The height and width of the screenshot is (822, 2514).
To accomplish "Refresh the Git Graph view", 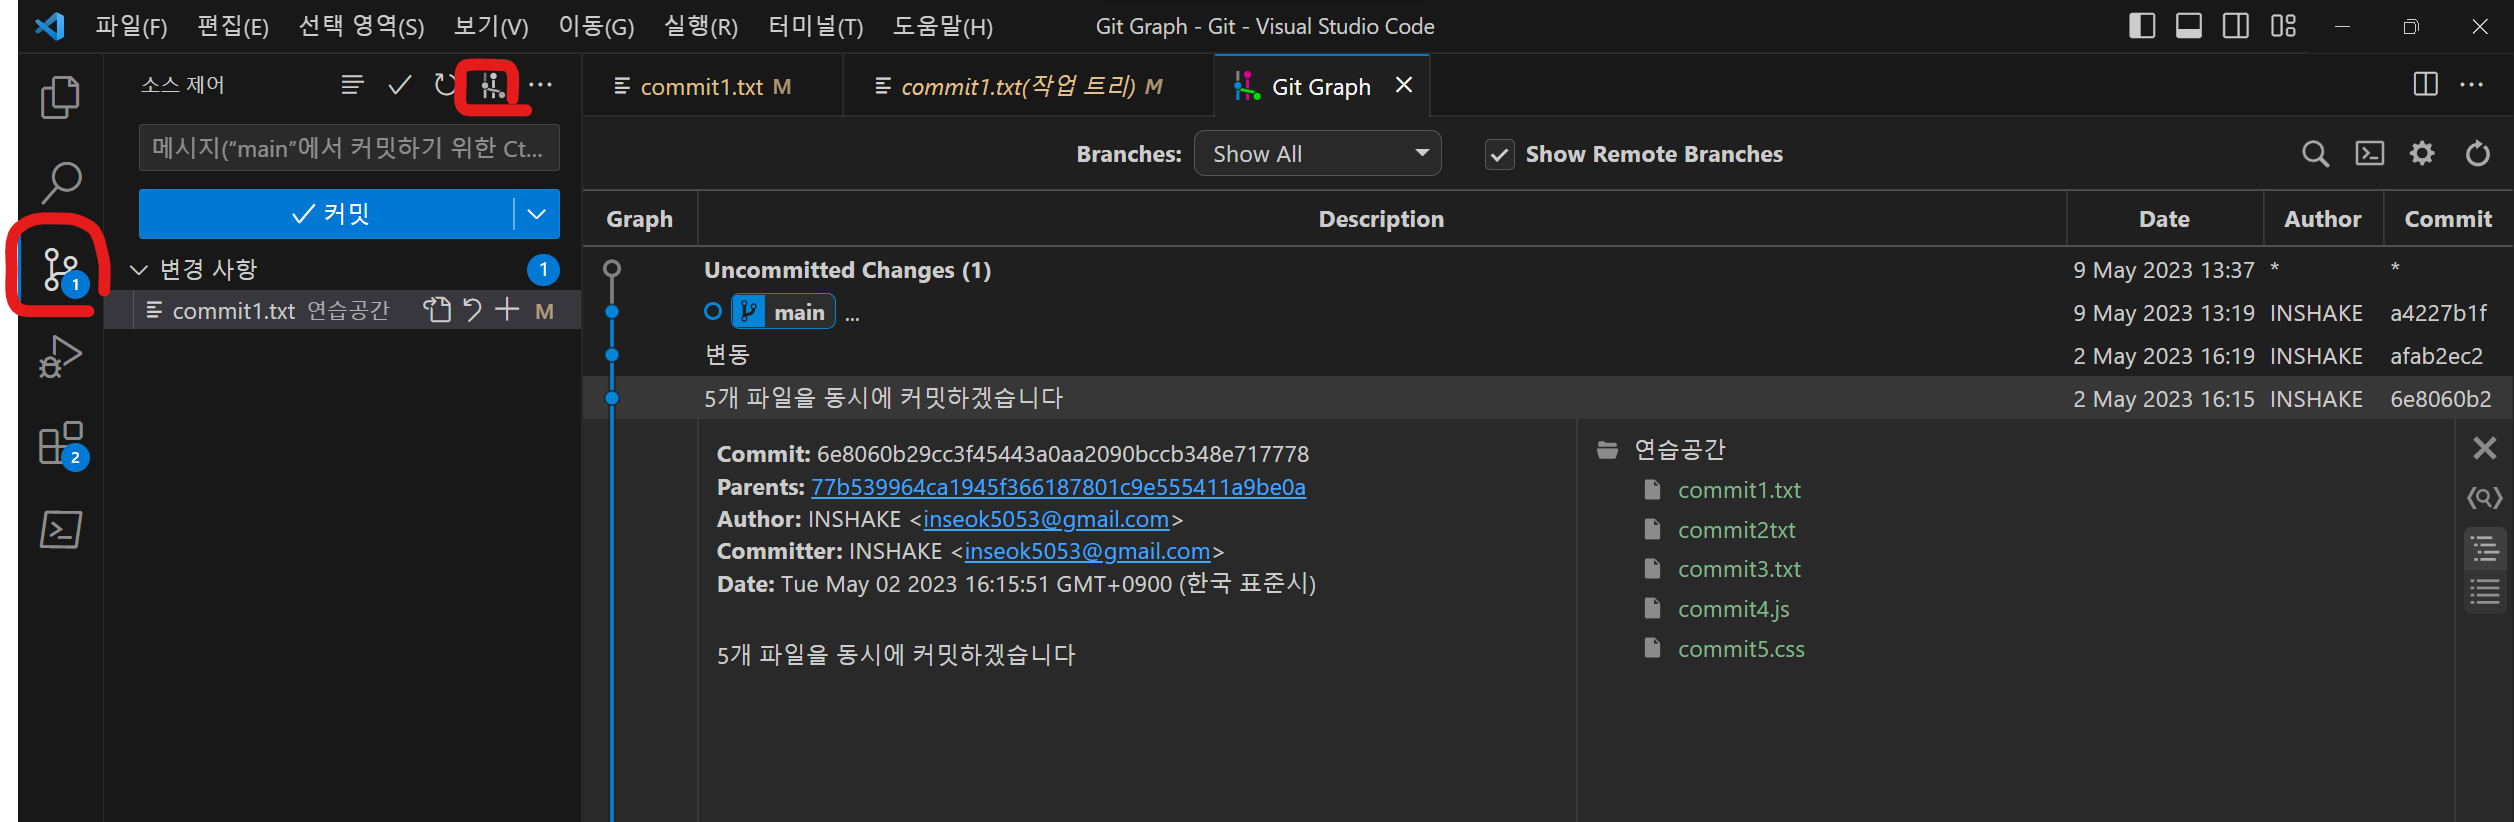I will click(2477, 153).
